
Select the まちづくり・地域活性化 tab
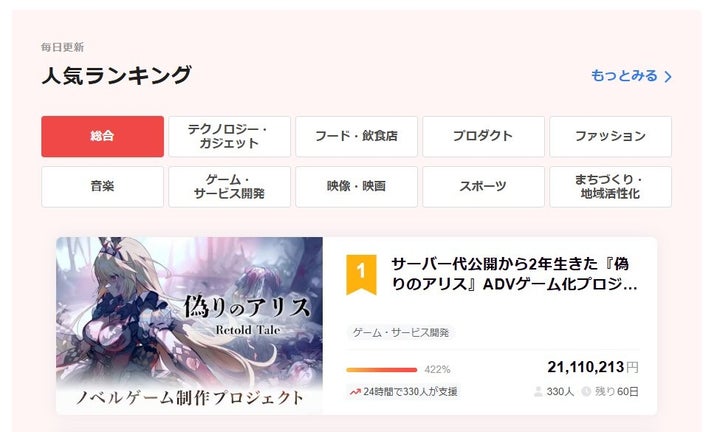[610, 187]
